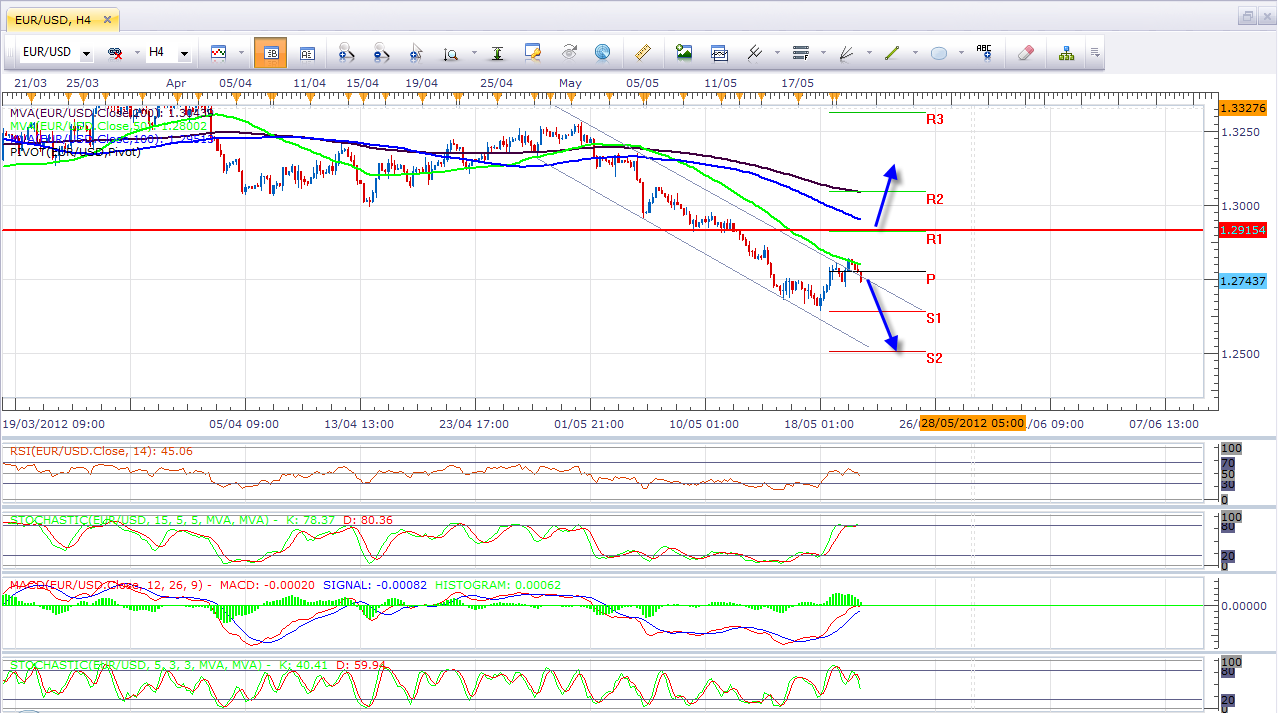Viewport: 1278px width, 713px height.
Task: Select the cursor zoom-area tool
Action: pyautogui.click(x=417, y=53)
